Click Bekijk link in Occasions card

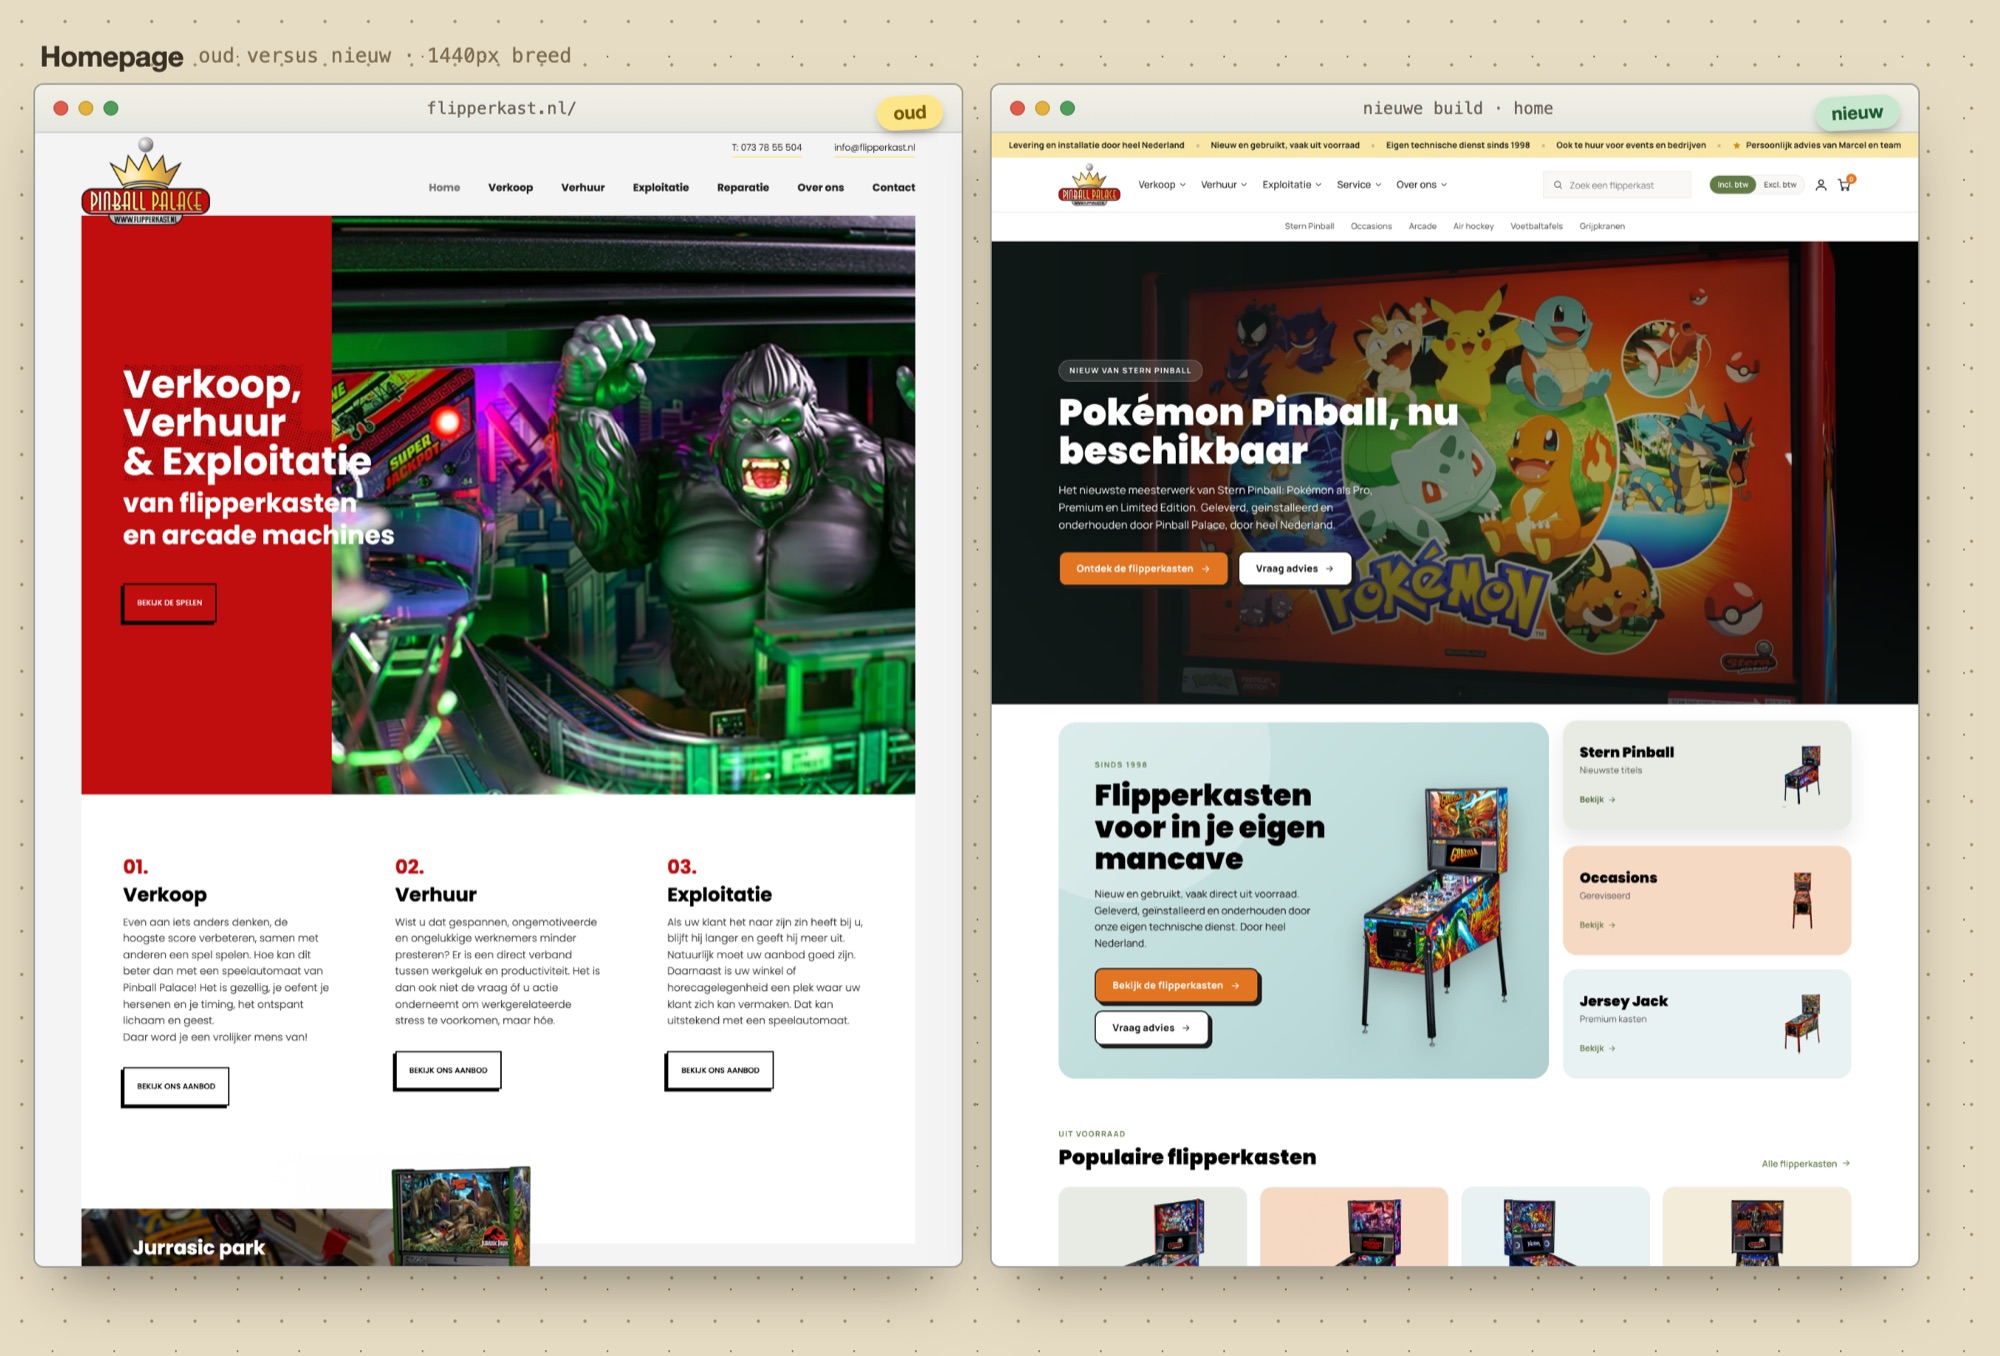click(1597, 925)
